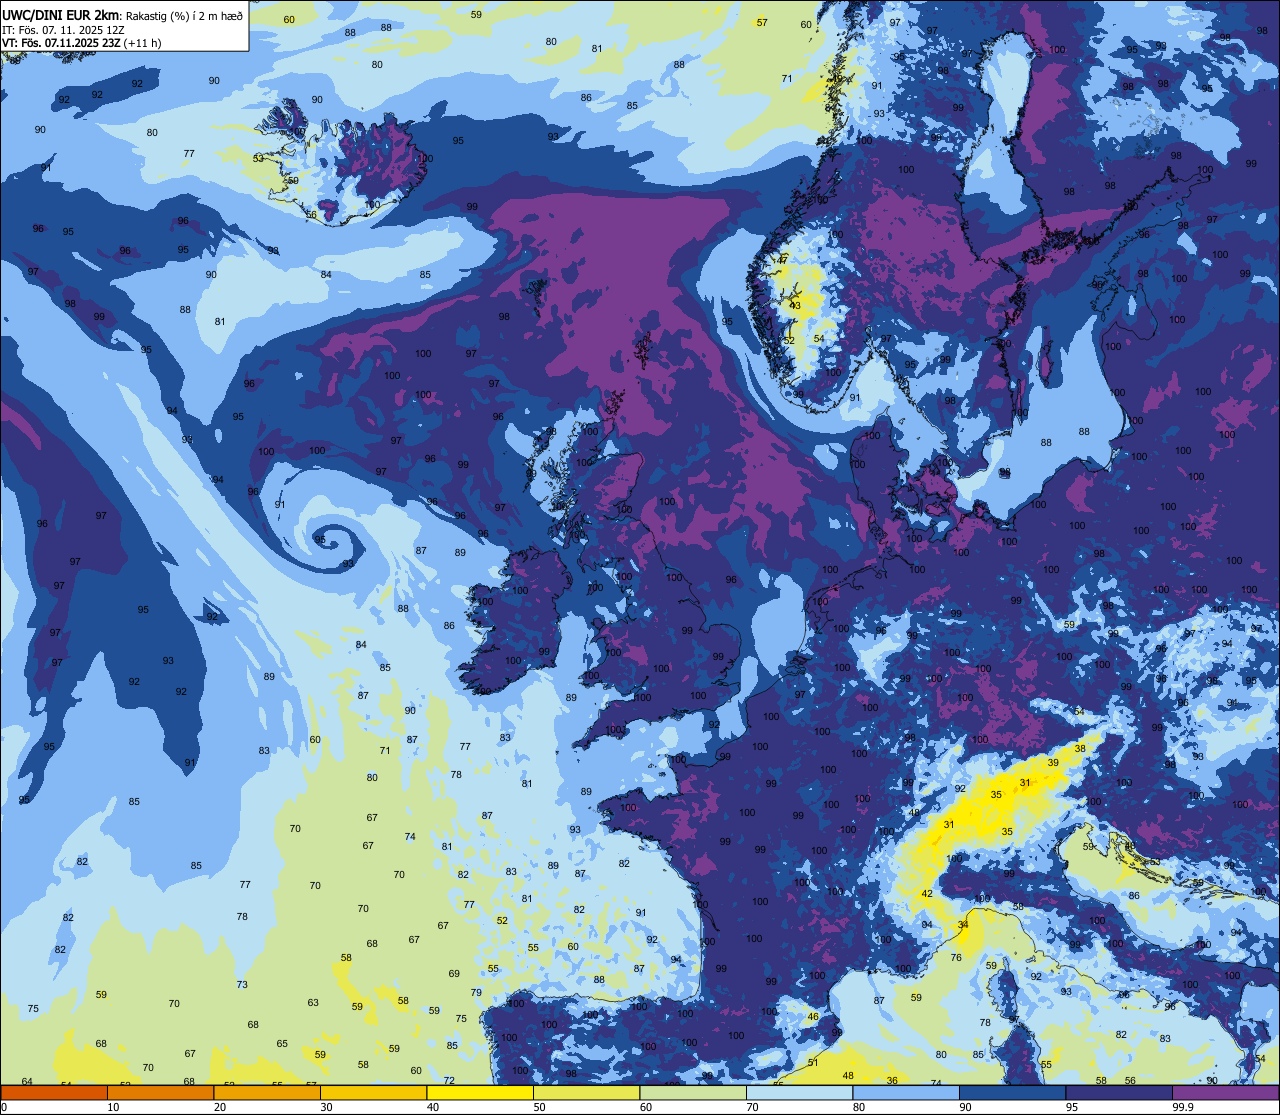Screen dimensions: 1280x1115
Task: Click the 0–10% dark orange legend swatch
Action: (x=54, y=1093)
